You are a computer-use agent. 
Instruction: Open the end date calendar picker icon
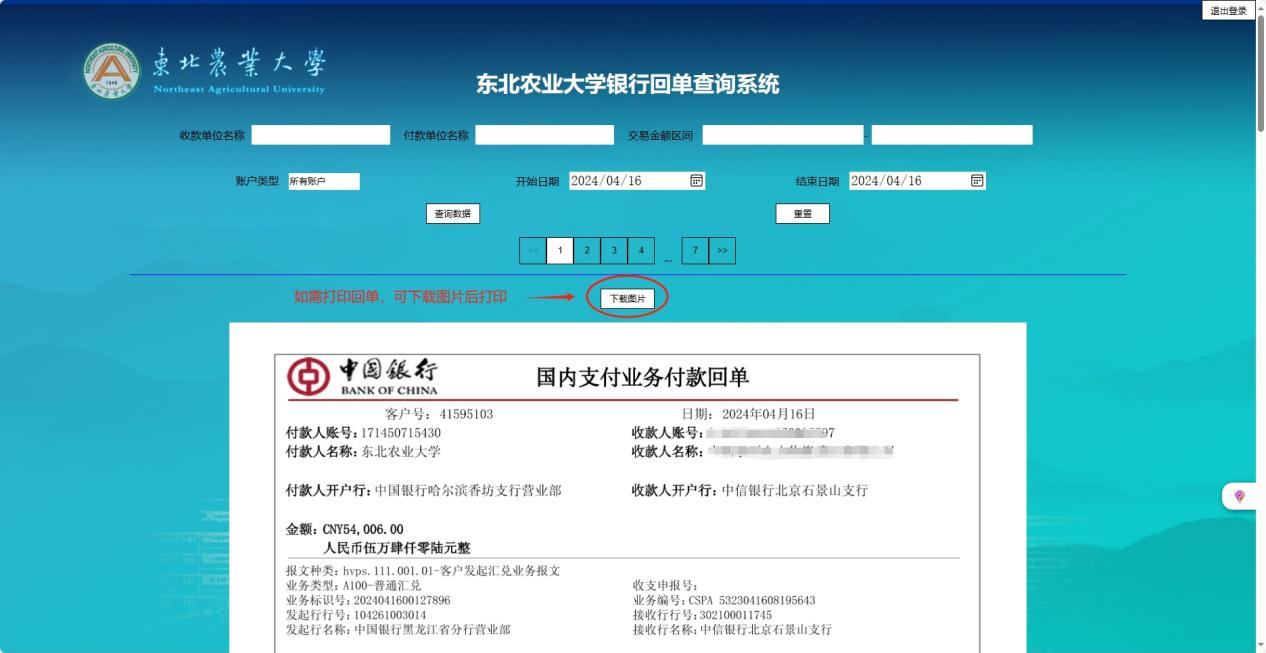pos(977,181)
